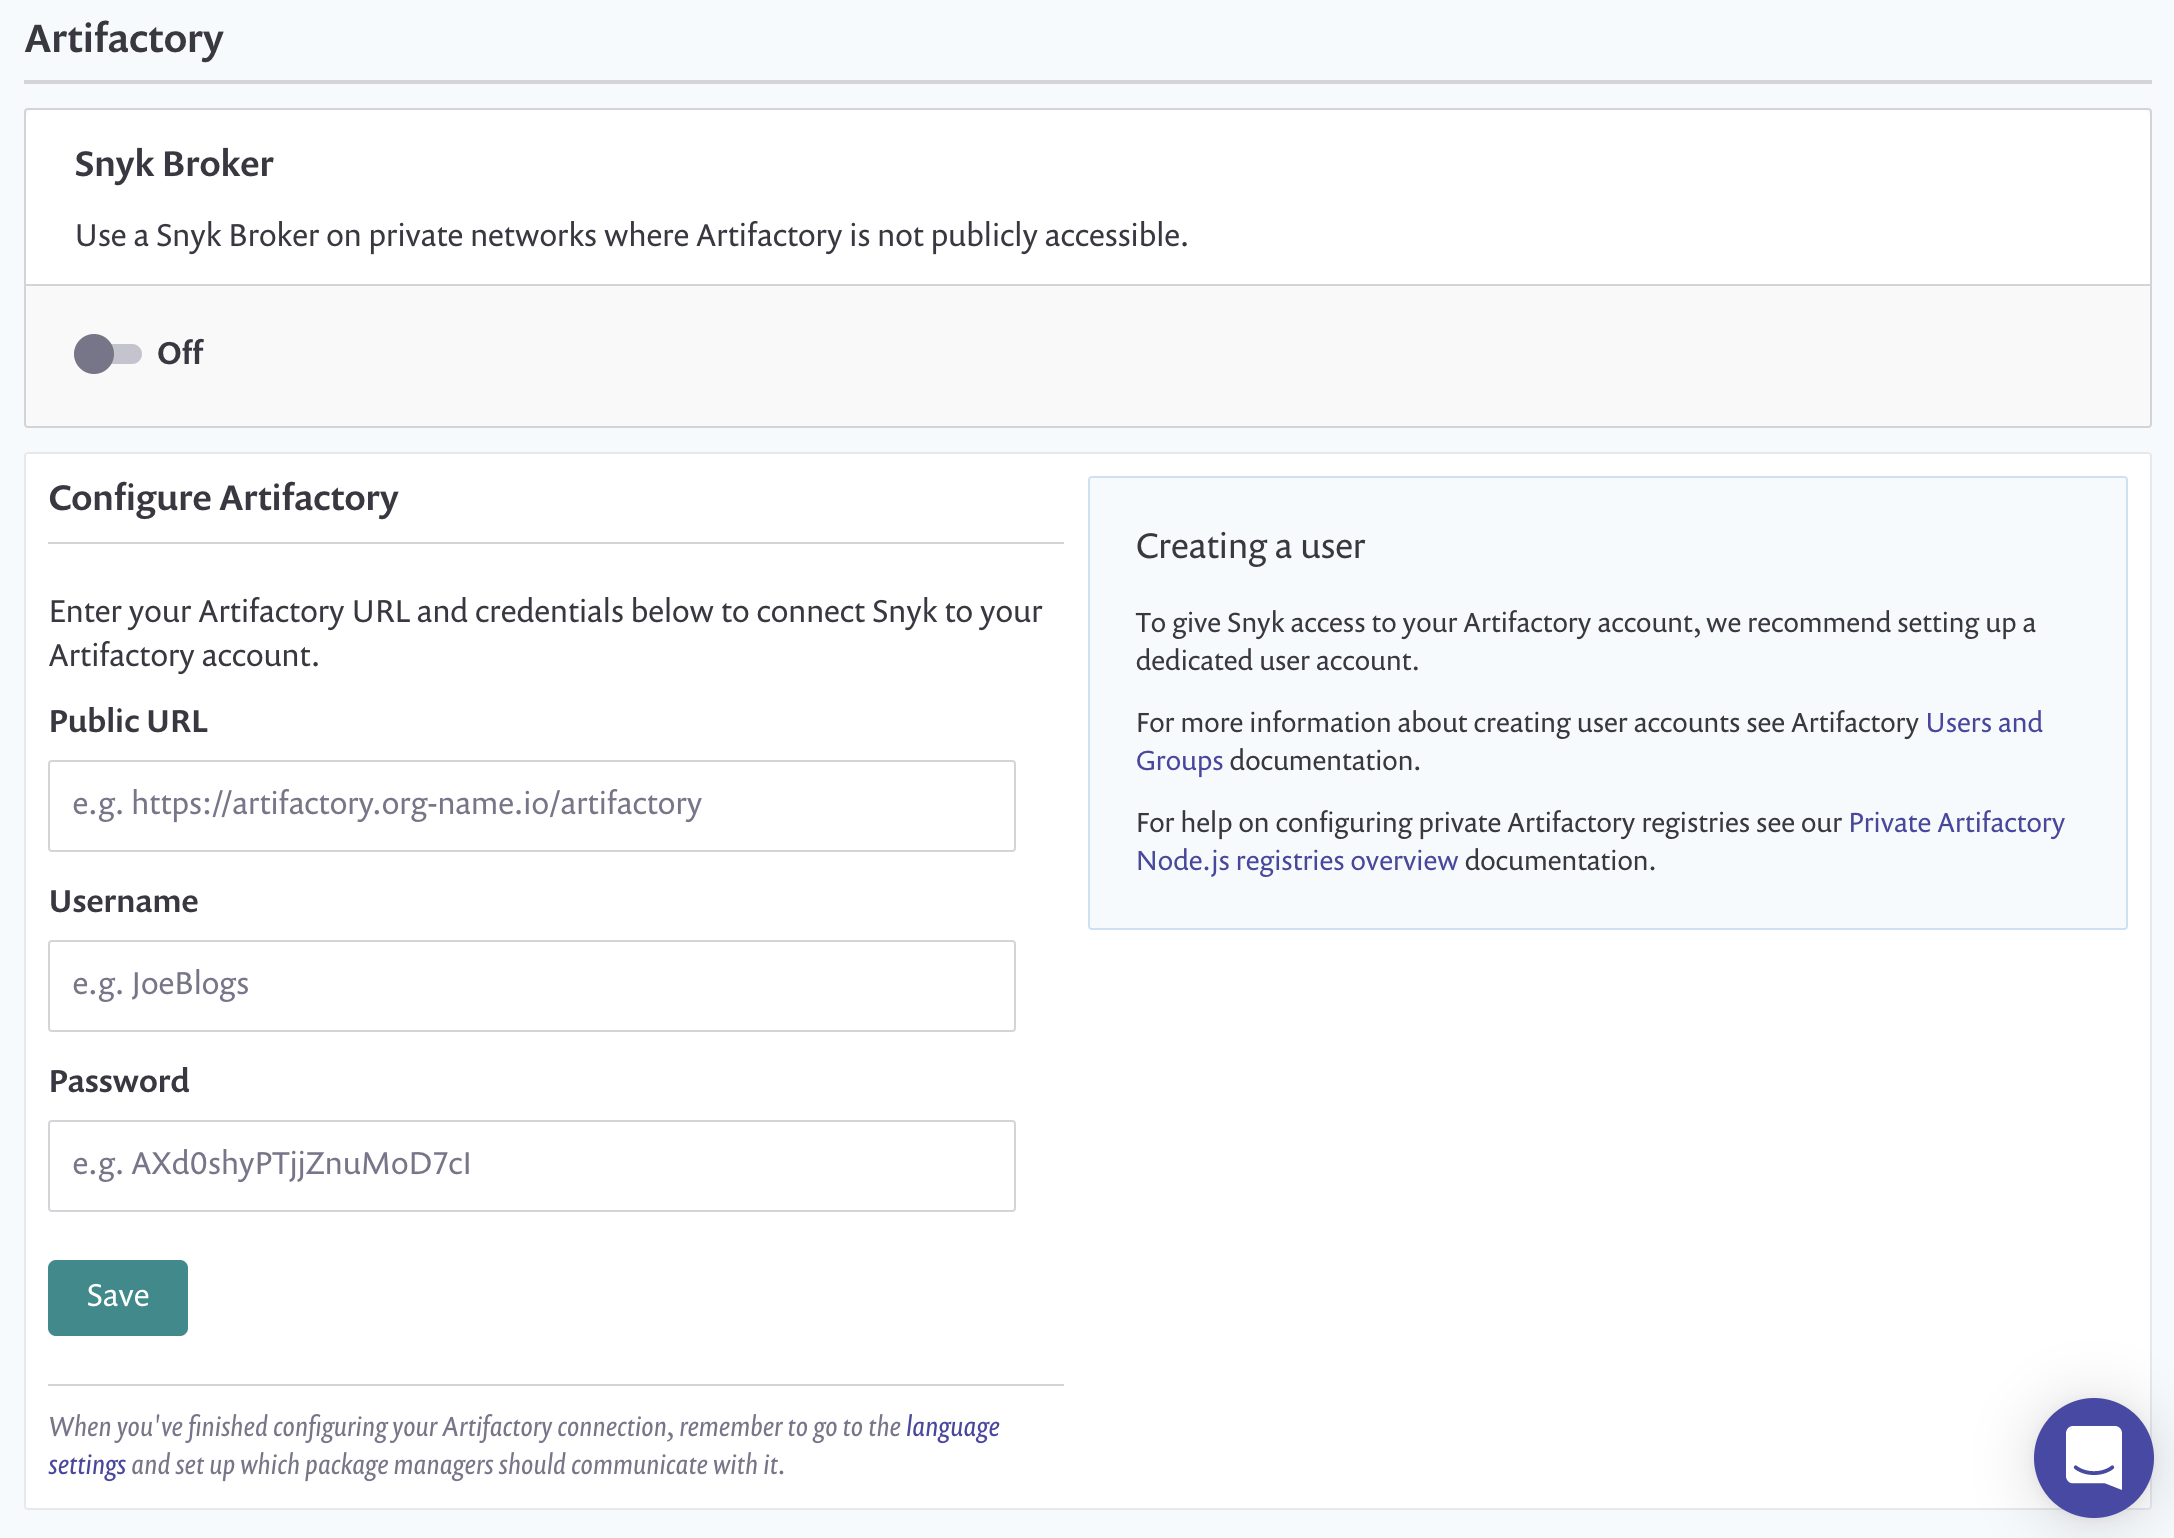Screen dimensions: 2174x1538
Task: Click the Username field label
Action: (x=124, y=901)
